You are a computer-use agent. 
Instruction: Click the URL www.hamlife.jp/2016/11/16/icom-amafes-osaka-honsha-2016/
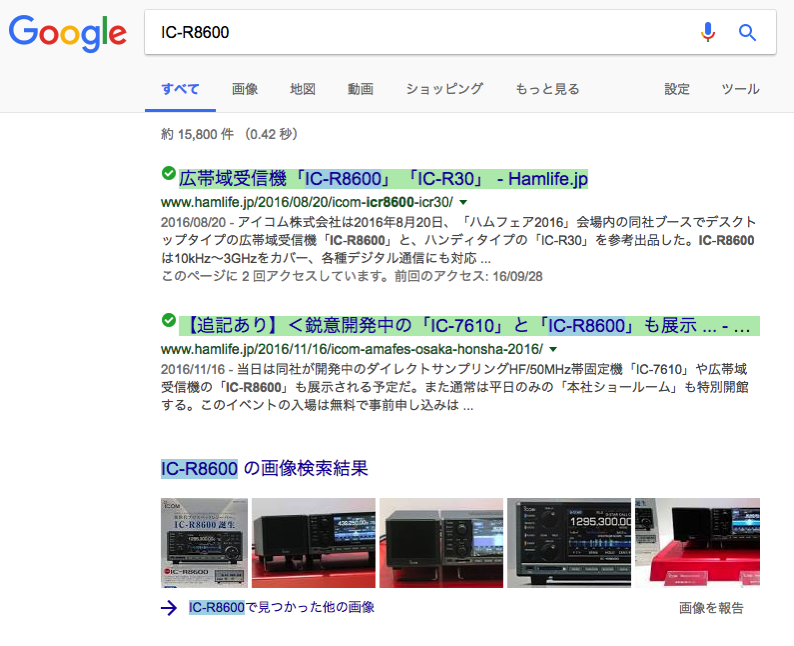(x=352, y=349)
